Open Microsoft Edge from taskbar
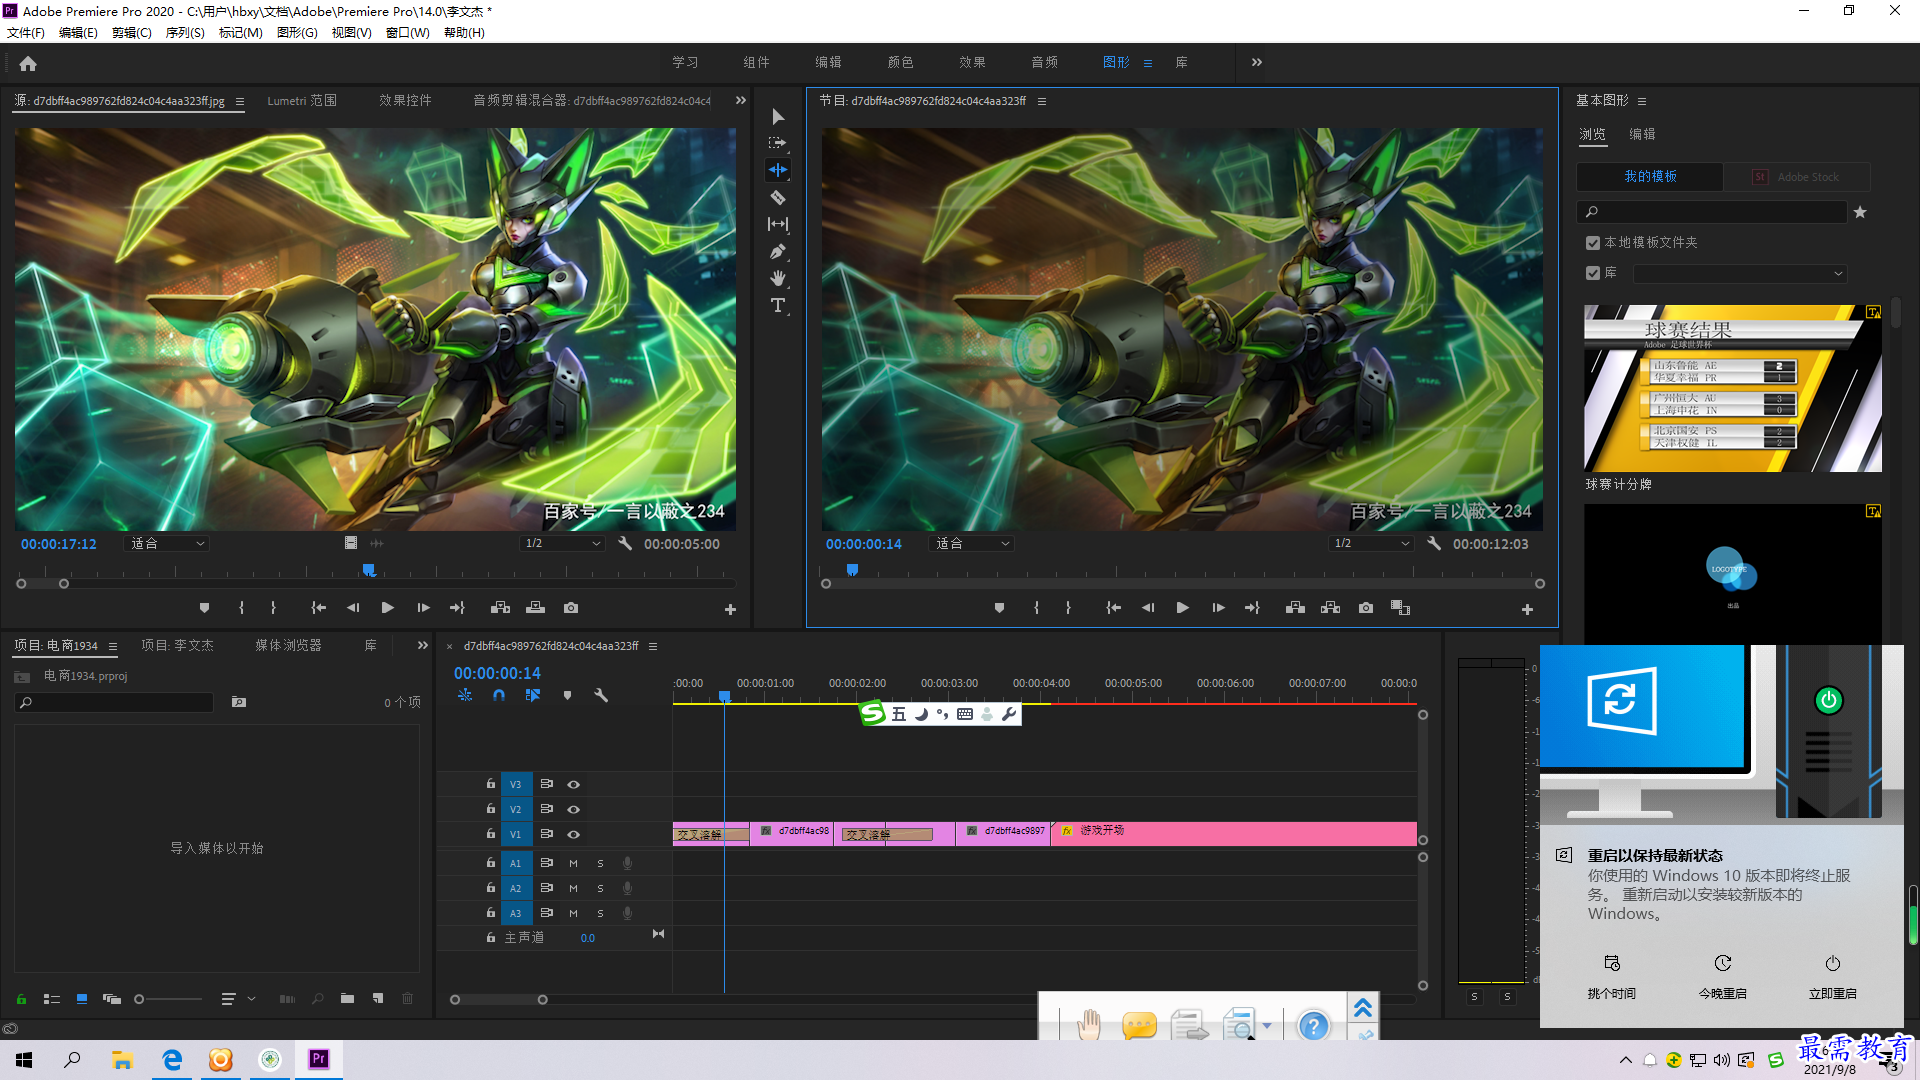Viewport: 1920px width, 1080px height. 172,1060
